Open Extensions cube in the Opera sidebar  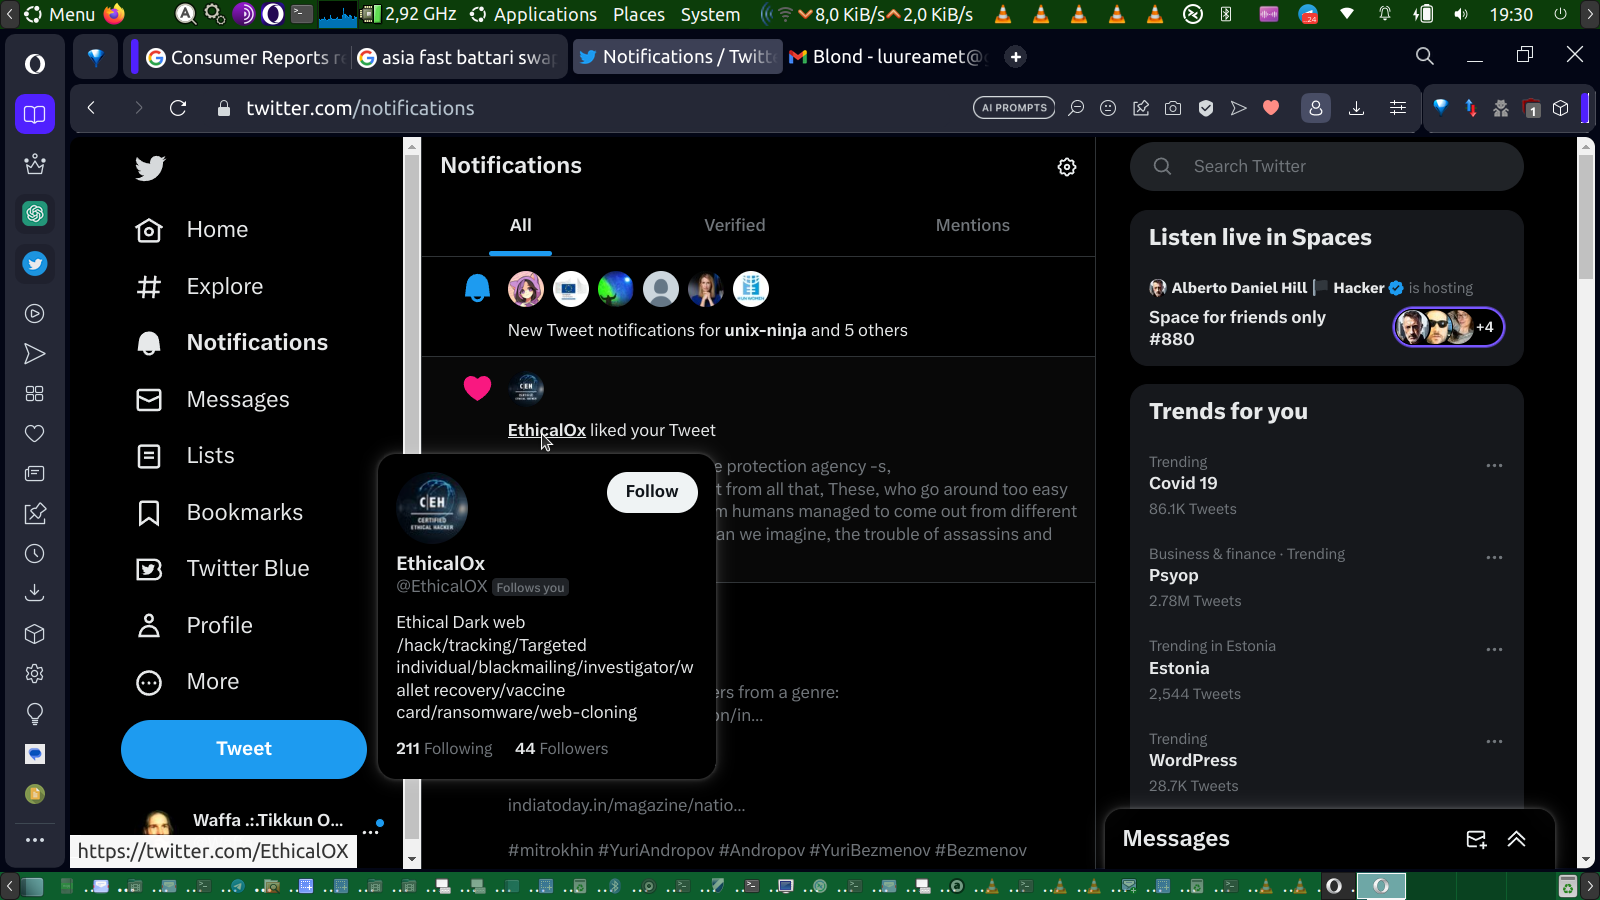(x=35, y=634)
